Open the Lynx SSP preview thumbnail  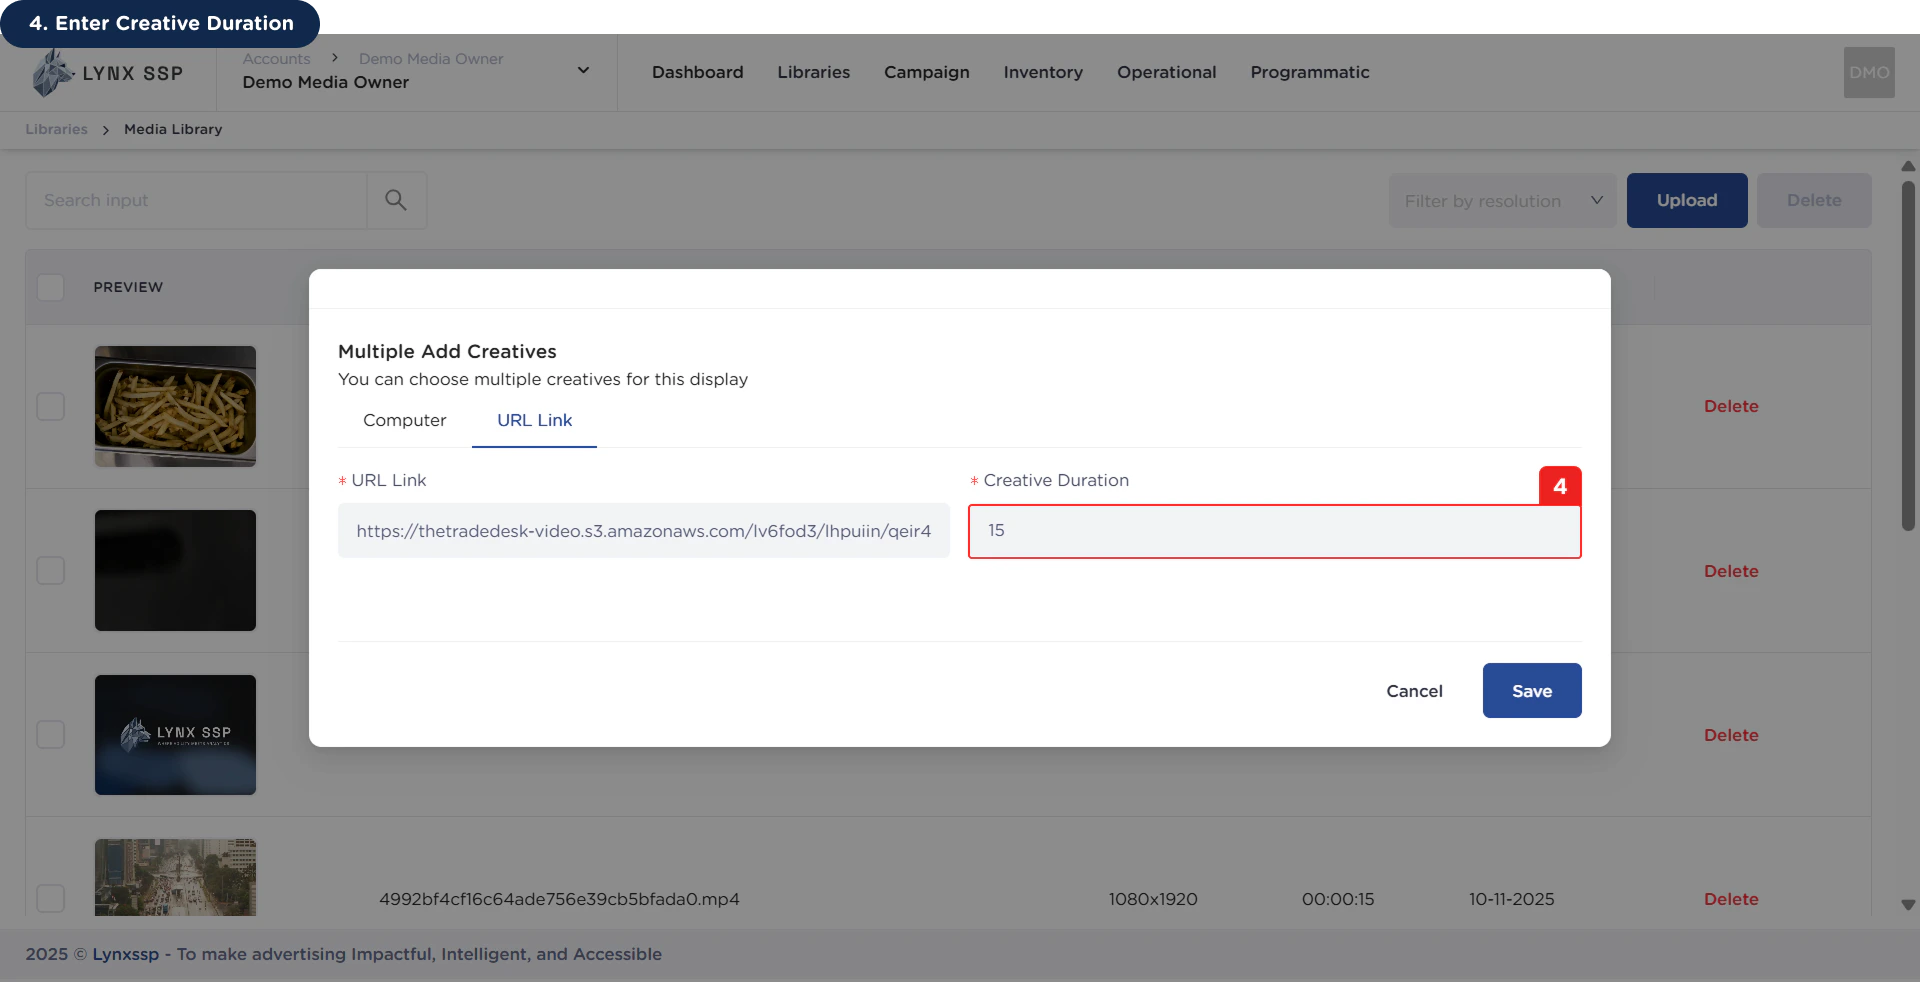pos(175,735)
